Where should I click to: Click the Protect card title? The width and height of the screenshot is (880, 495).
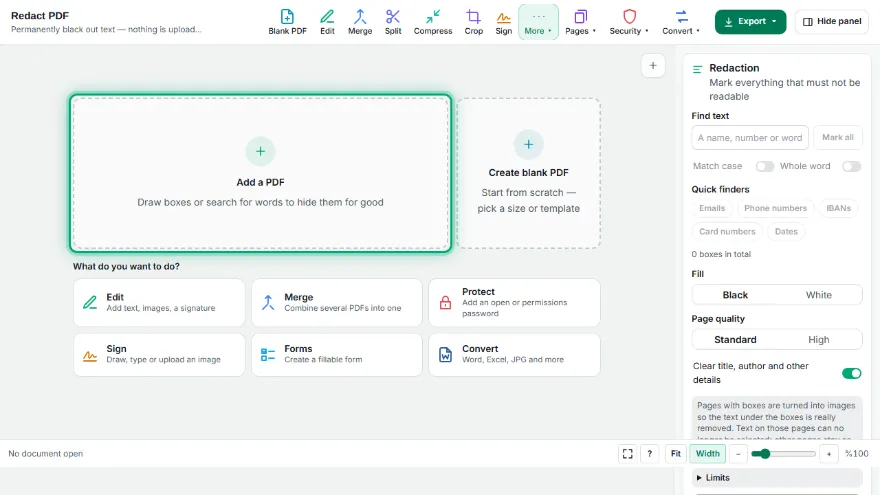(x=478, y=291)
